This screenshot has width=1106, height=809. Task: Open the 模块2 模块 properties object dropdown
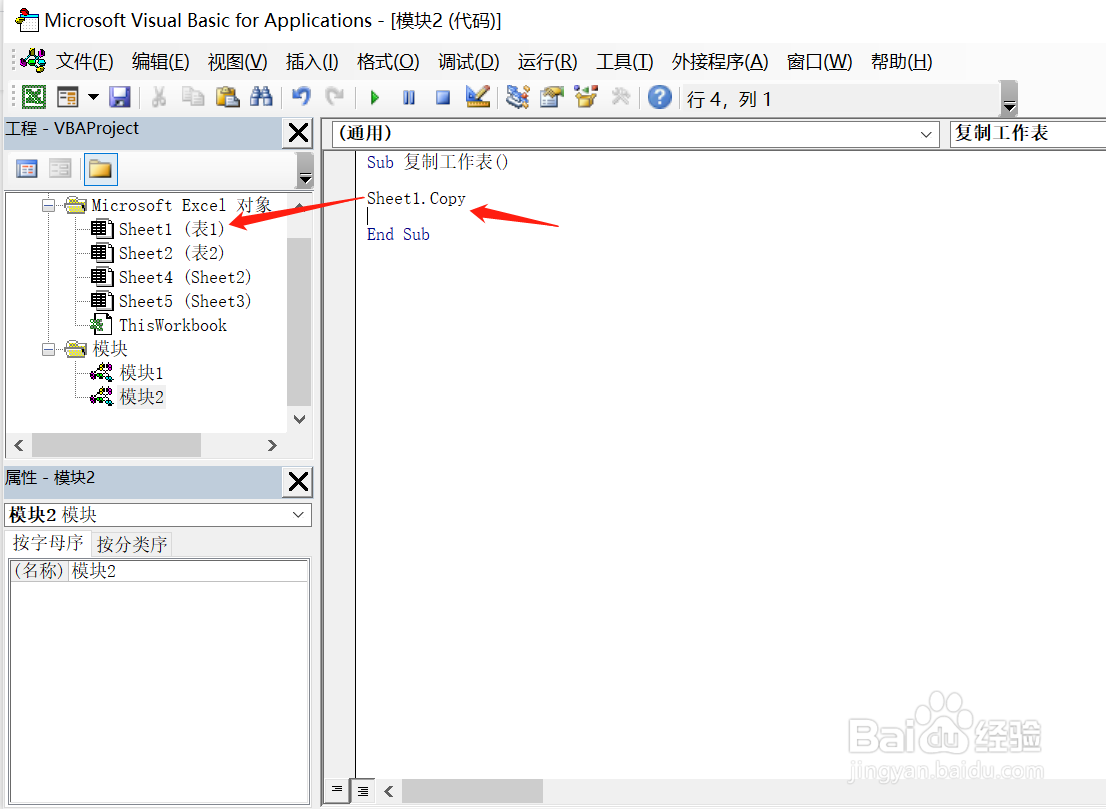(x=298, y=515)
